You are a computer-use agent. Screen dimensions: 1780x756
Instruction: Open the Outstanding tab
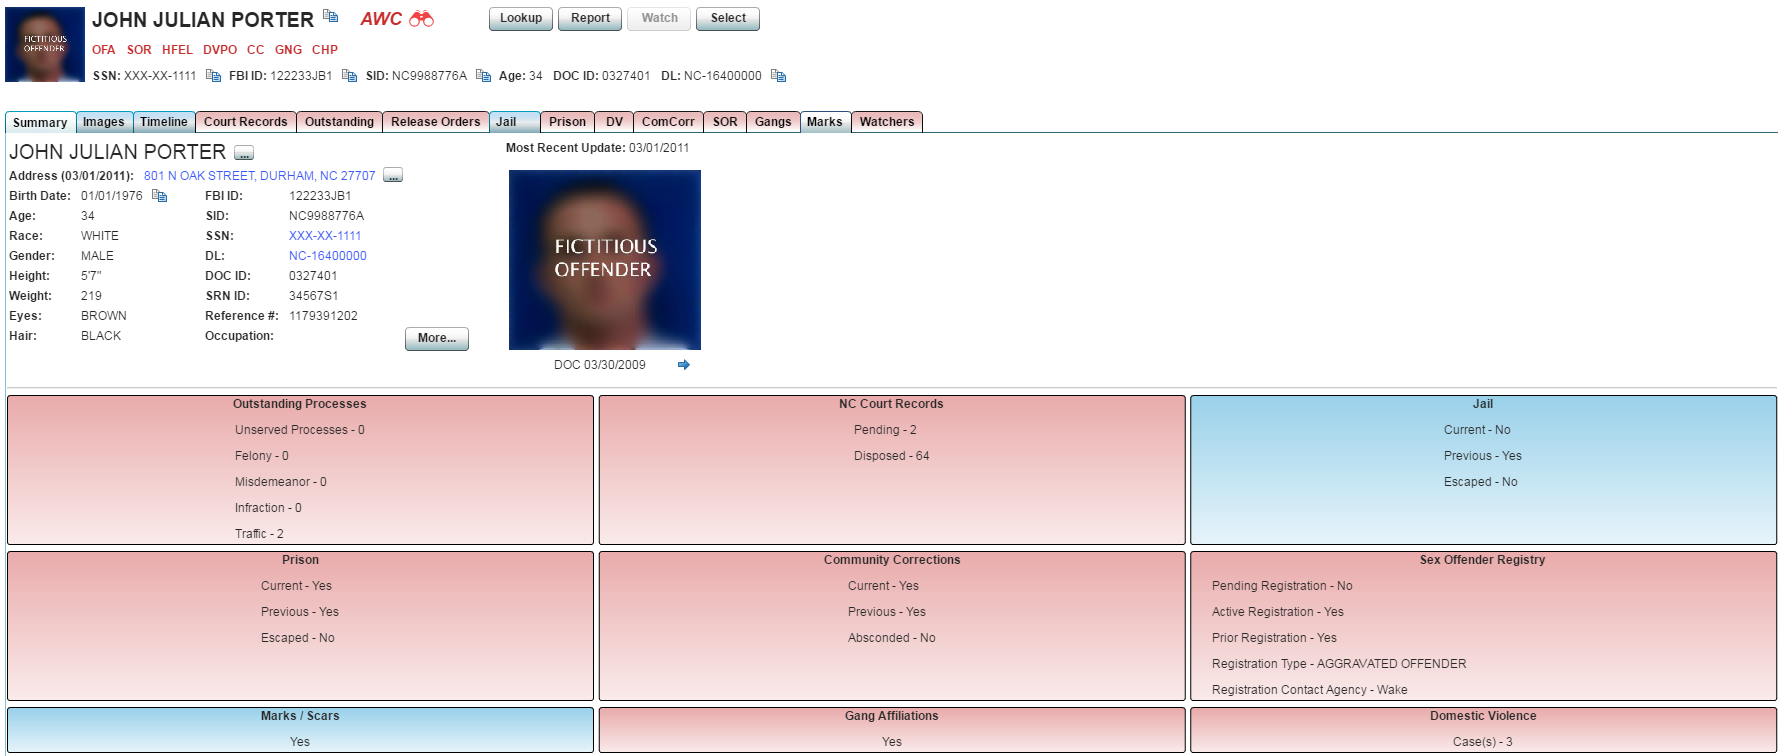pos(339,122)
